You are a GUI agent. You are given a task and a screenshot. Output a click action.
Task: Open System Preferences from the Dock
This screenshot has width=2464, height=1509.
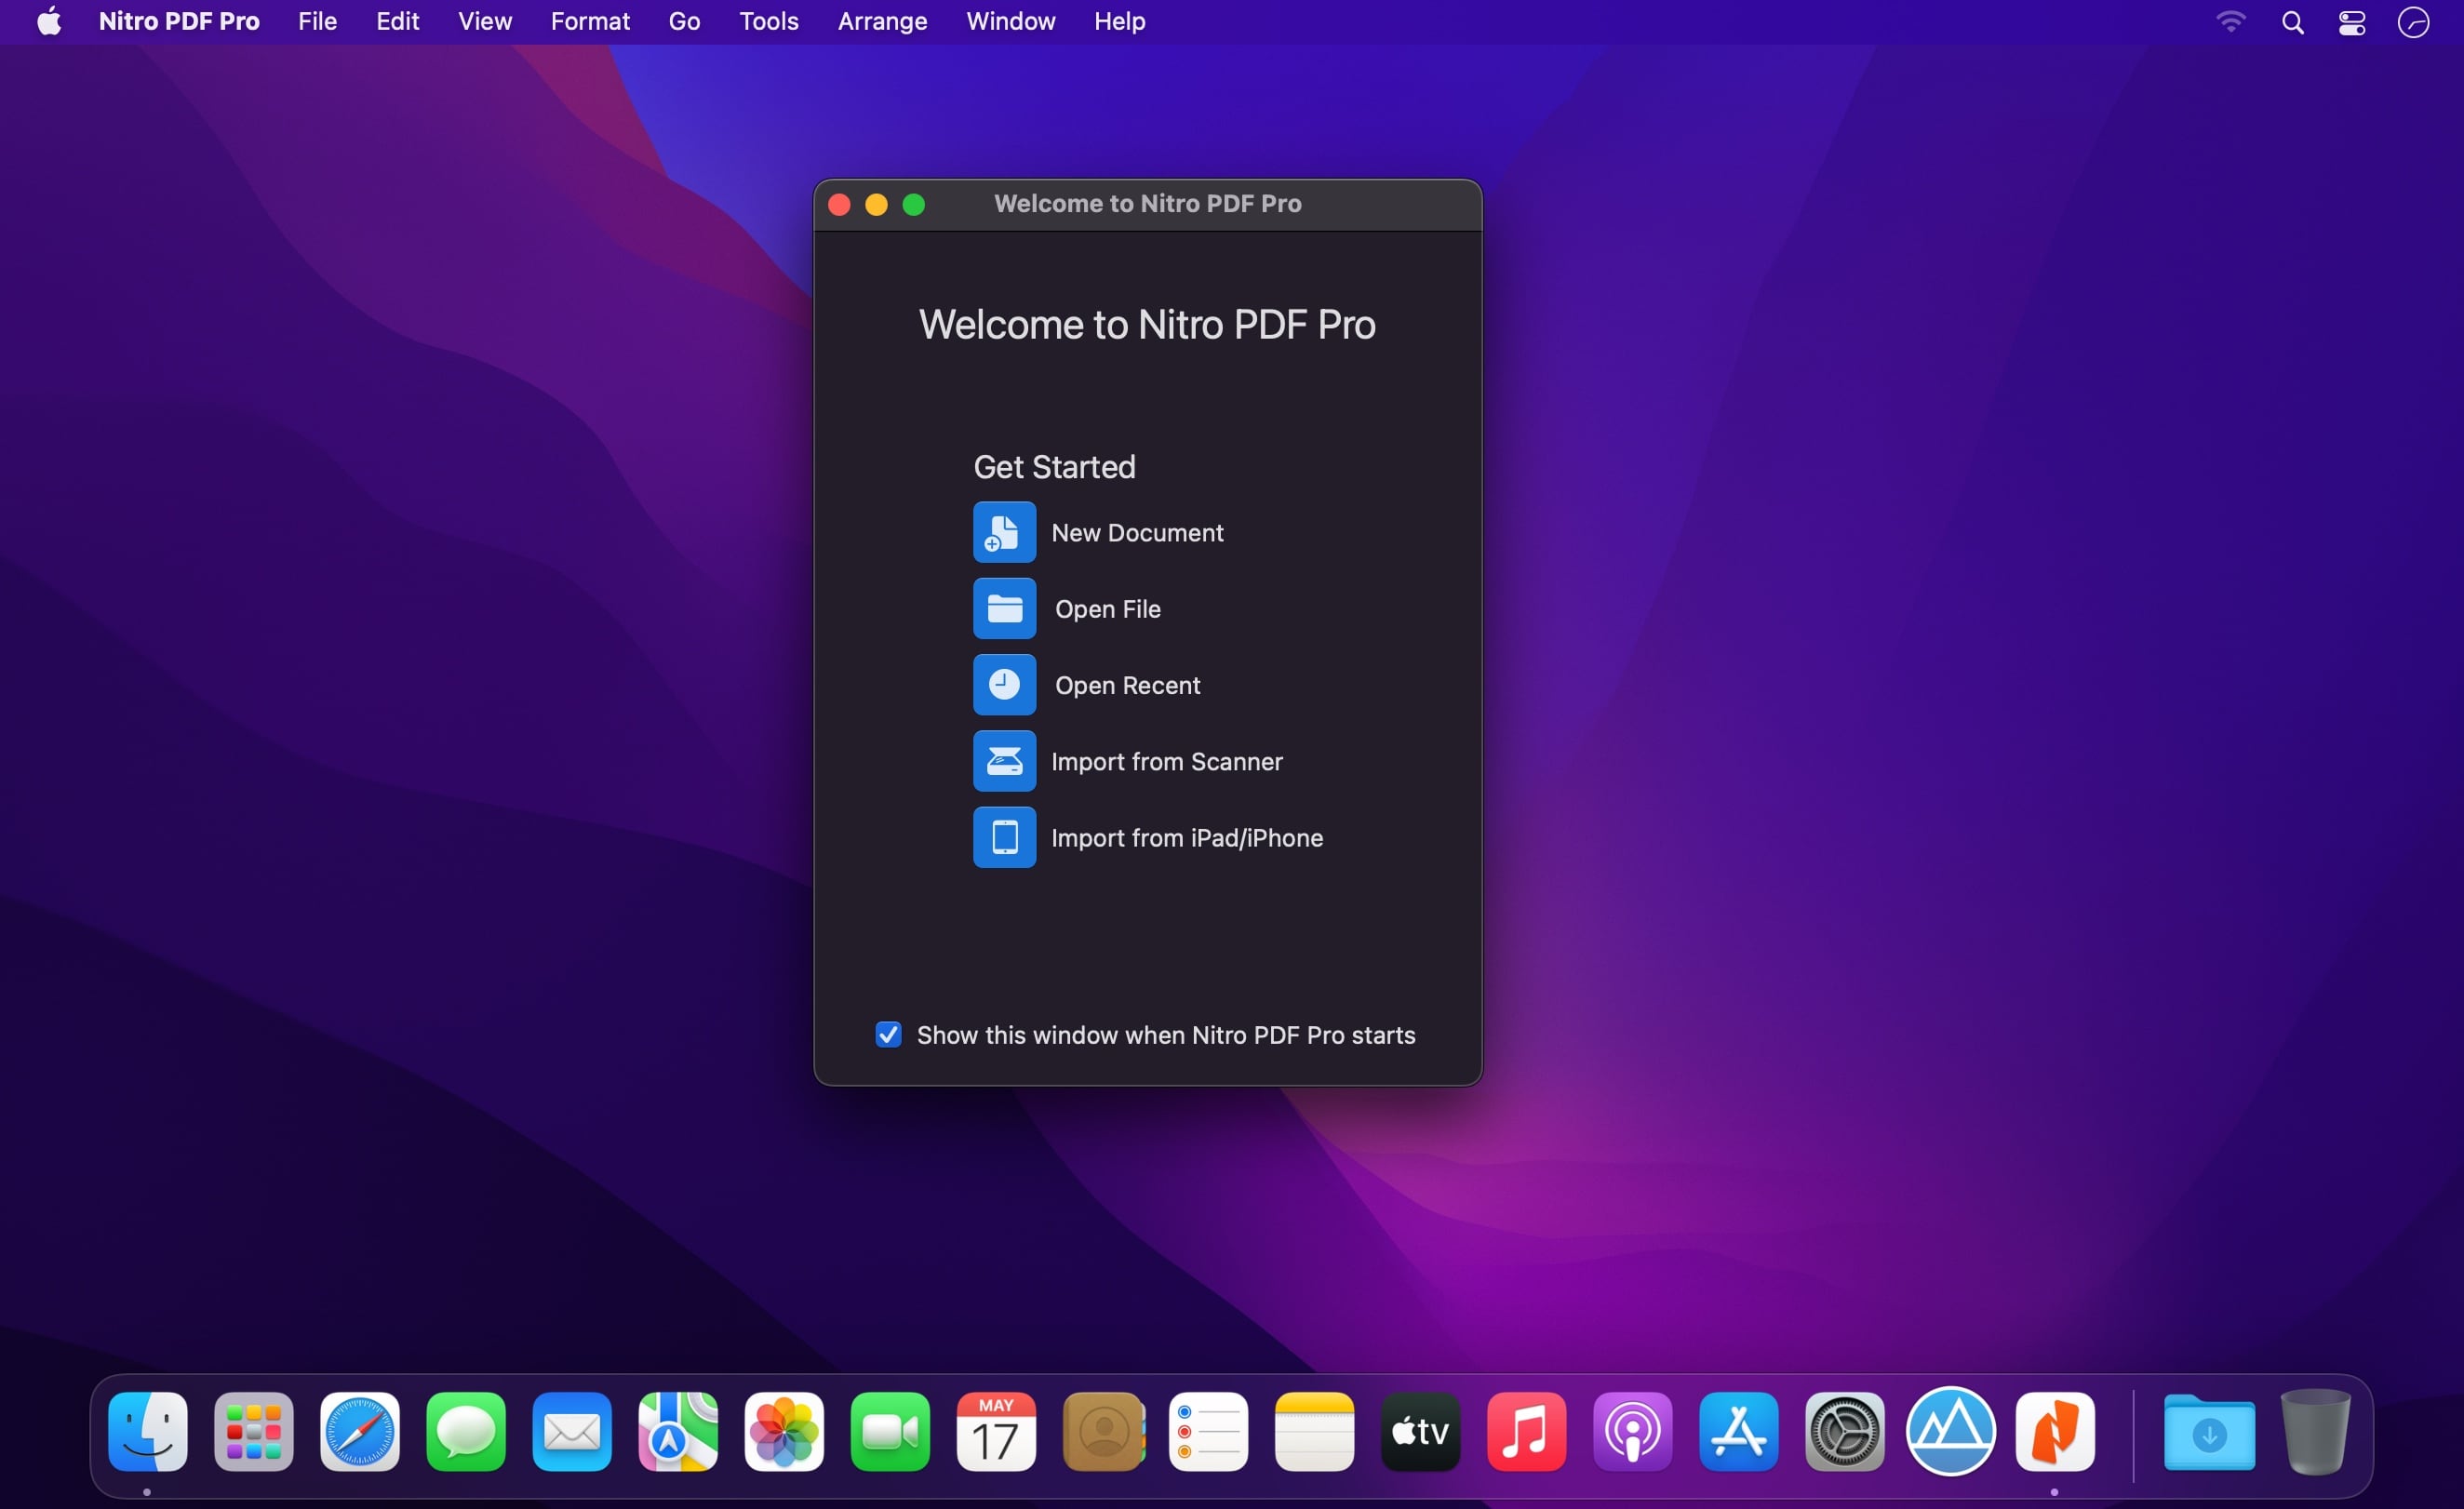(1844, 1431)
